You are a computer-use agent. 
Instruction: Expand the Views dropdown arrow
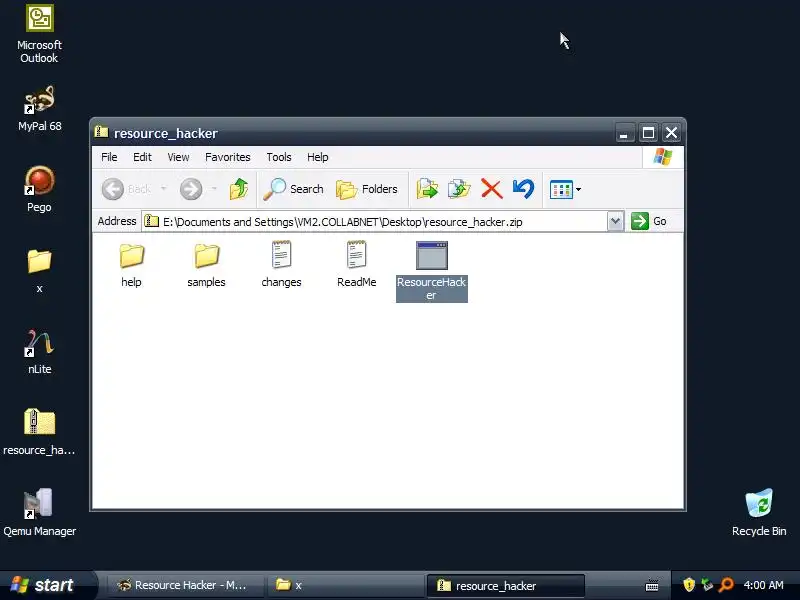pos(579,190)
